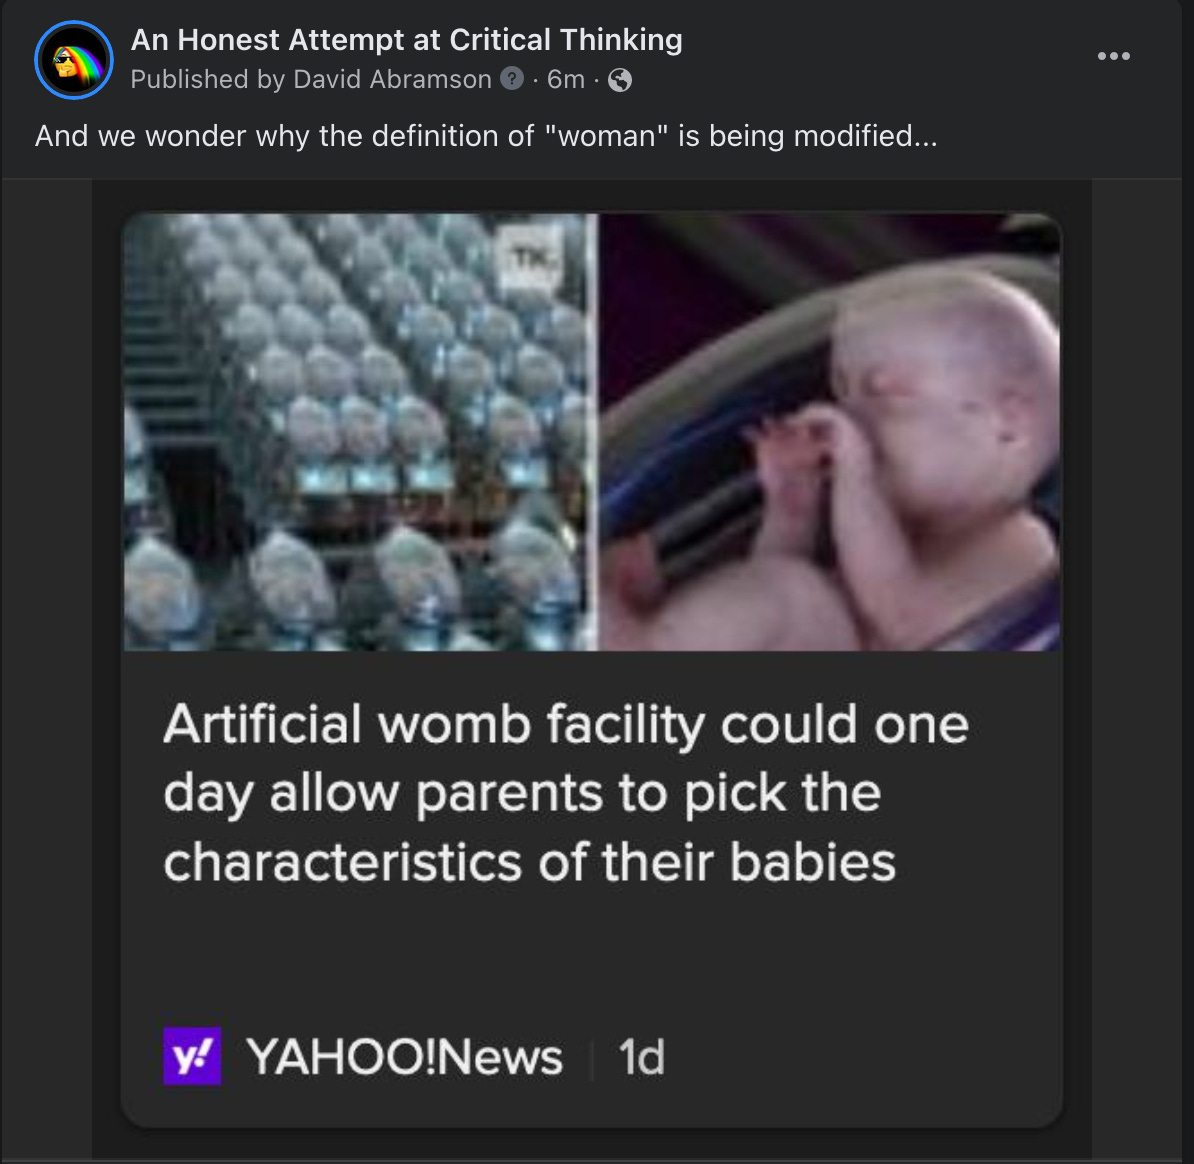The image size is (1194, 1164).
Task: Click the globe public audience icon
Action: [x=620, y=80]
